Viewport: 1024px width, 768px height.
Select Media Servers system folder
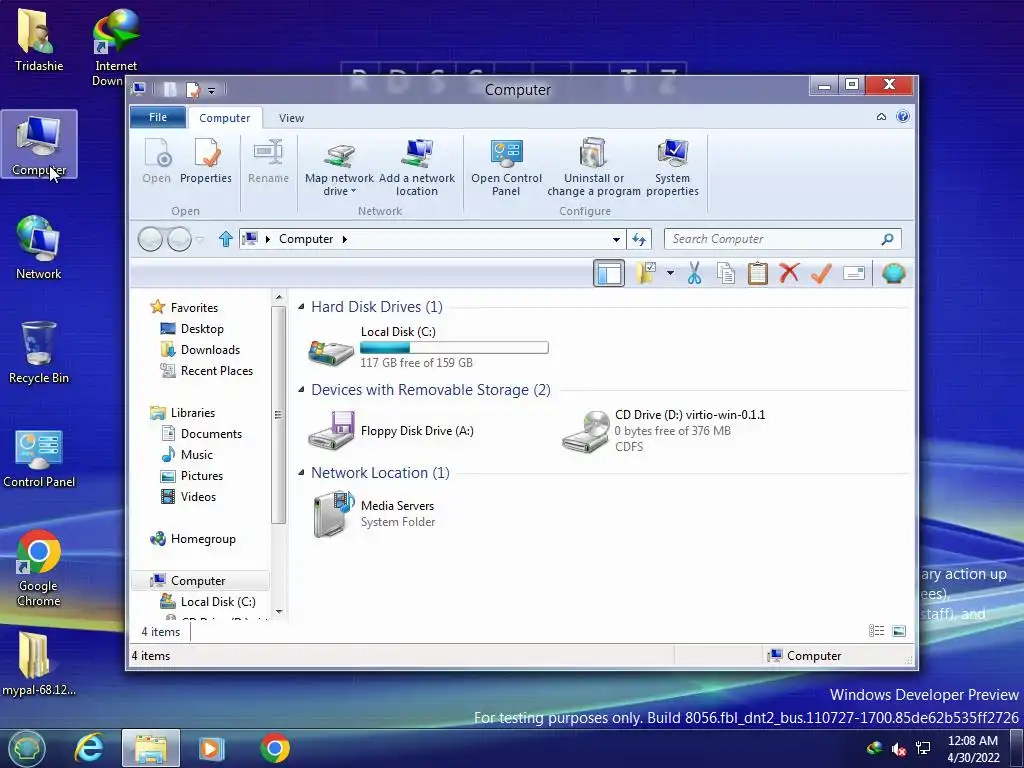(x=375, y=513)
